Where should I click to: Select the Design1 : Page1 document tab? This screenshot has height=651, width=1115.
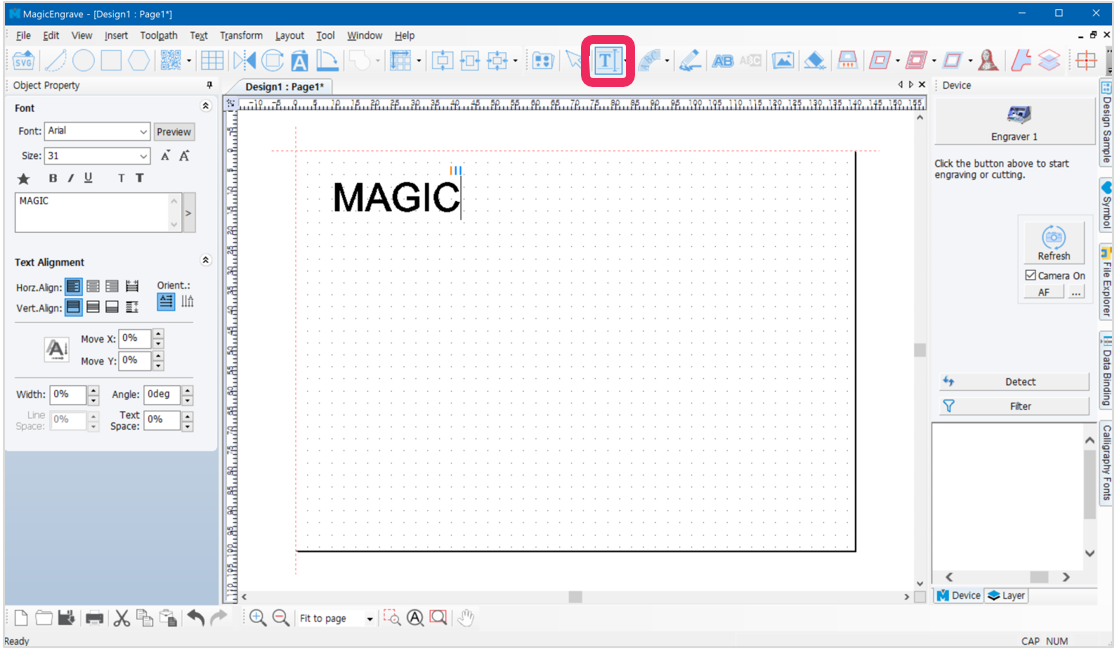(x=284, y=86)
